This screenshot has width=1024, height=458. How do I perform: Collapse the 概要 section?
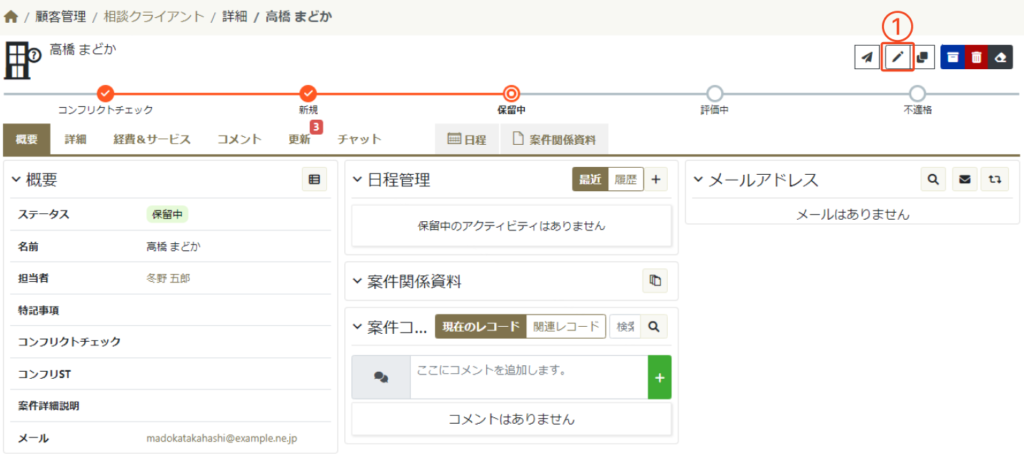(x=16, y=180)
